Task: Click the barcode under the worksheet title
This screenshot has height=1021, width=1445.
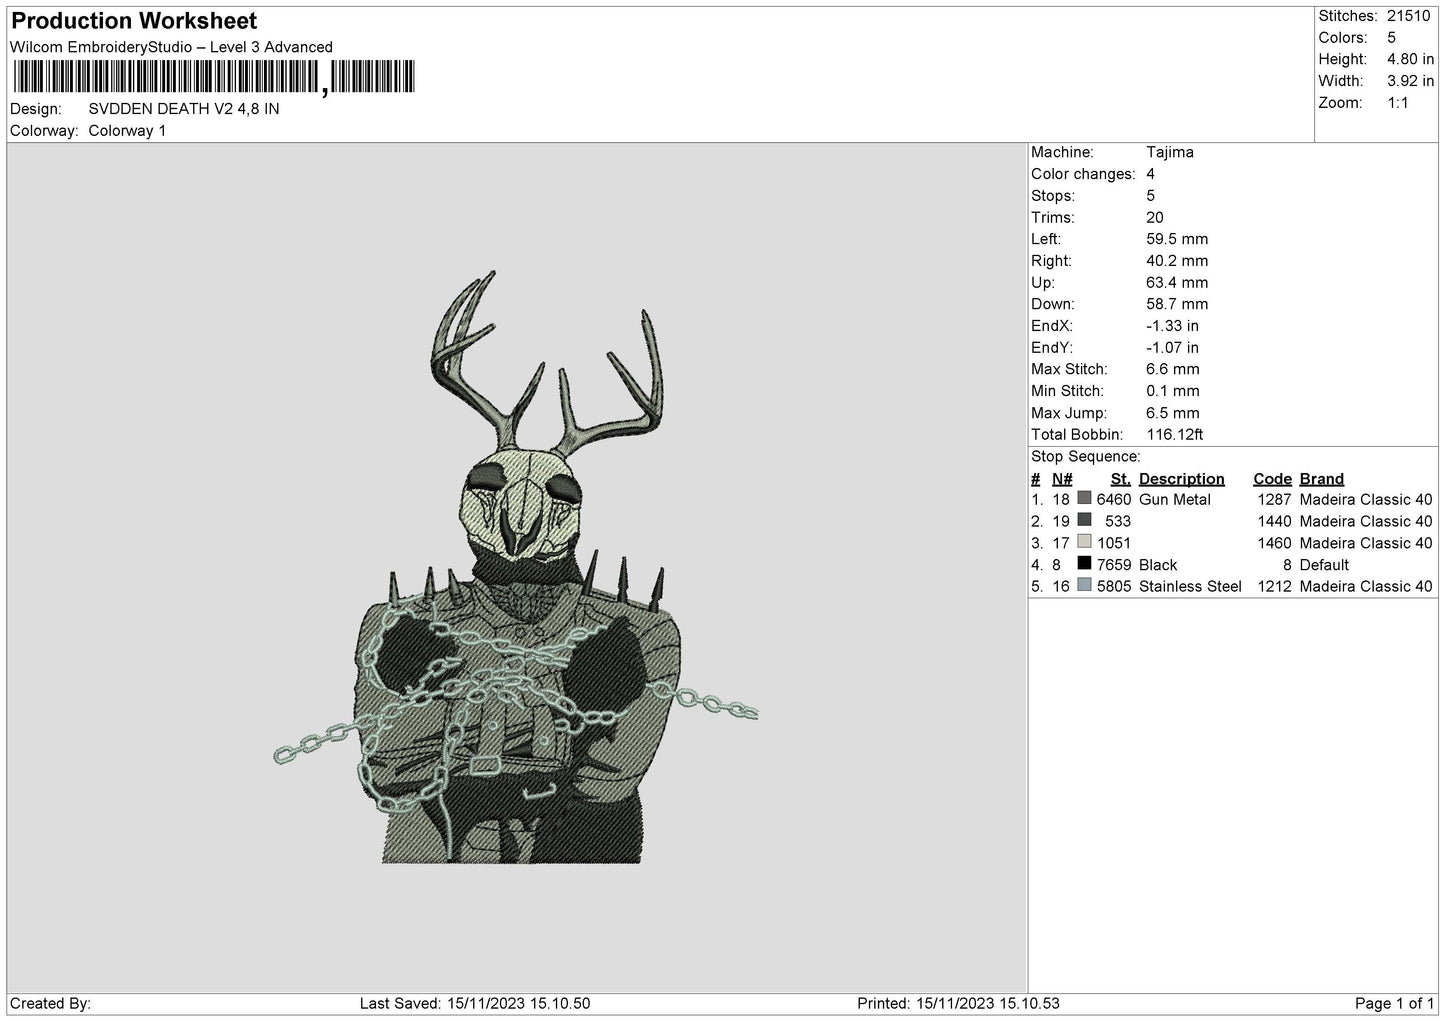Action: (212, 78)
